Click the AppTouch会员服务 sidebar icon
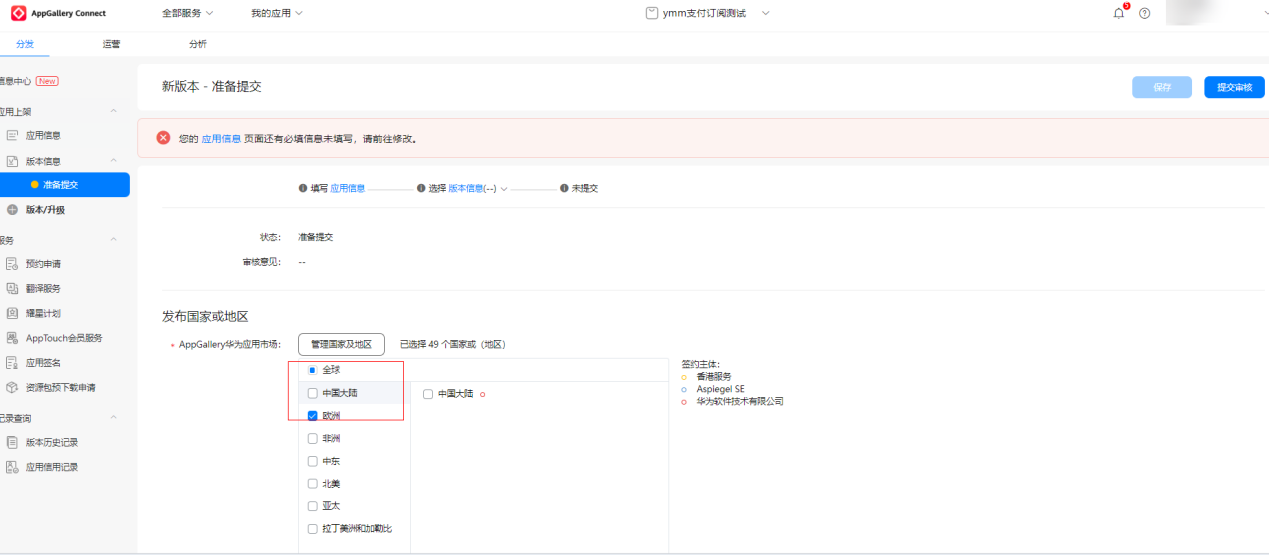The height and width of the screenshot is (555, 1269). coord(13,338)
